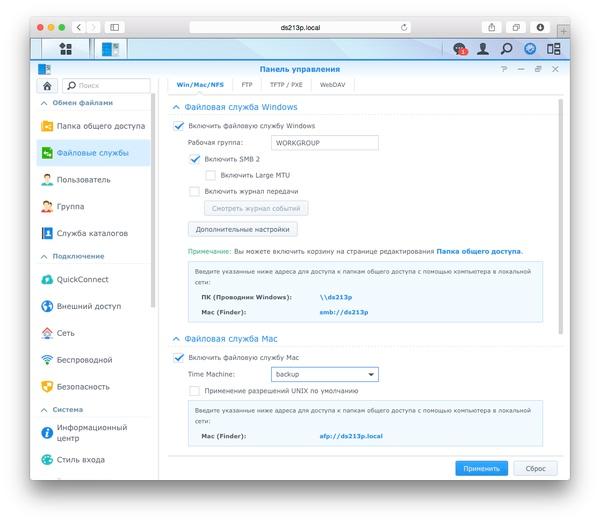600x523 pixels.
Task: Click afp://ds213p.local address link
Action: pyautogui.click(x=351, y=436)
